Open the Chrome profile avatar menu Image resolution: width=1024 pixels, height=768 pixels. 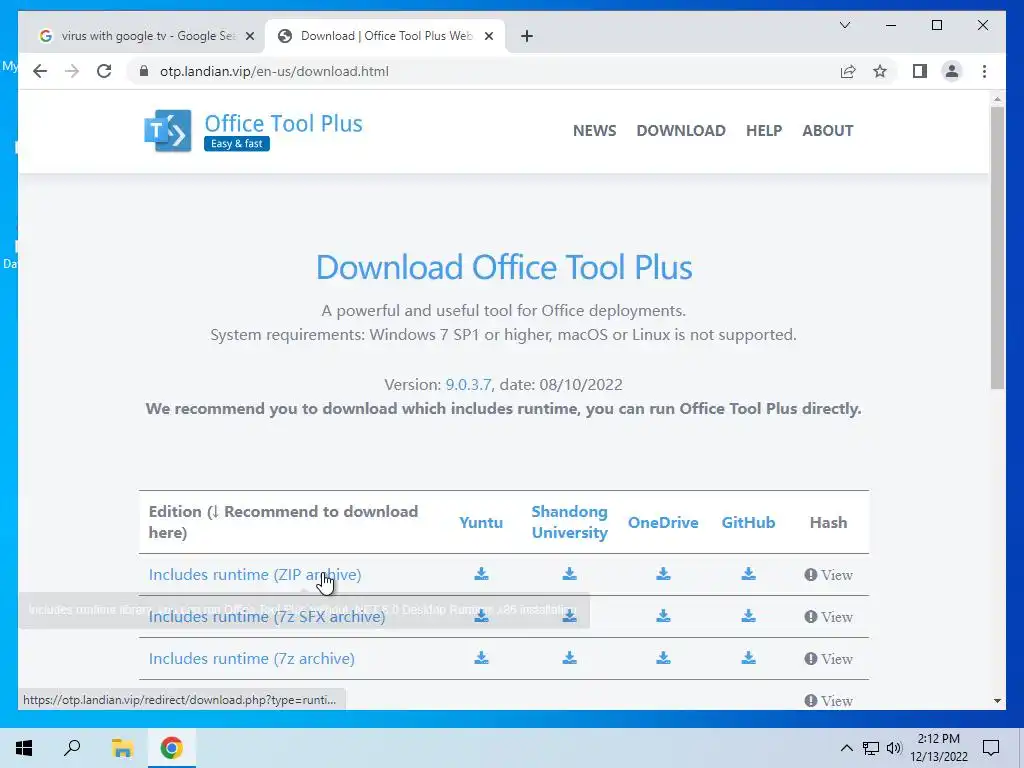point(952,71)
